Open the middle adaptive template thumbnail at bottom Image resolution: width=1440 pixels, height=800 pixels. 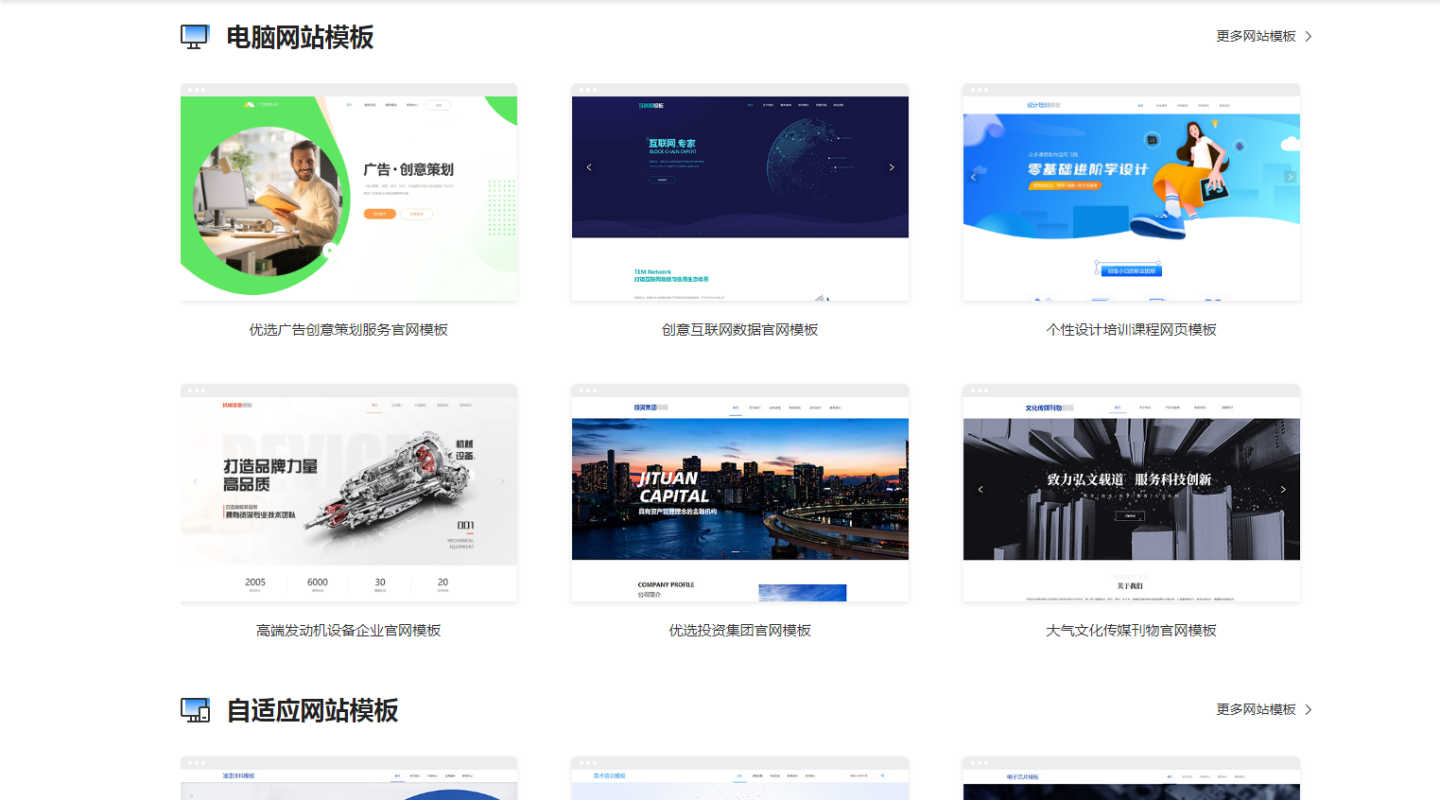pyautogui.click(x=740, y=778)
